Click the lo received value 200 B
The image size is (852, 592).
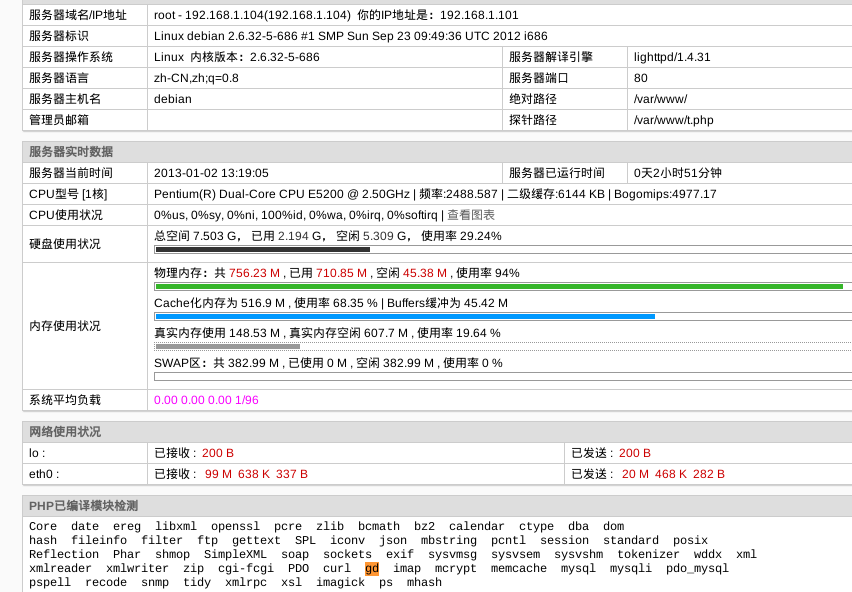point(217,453)
